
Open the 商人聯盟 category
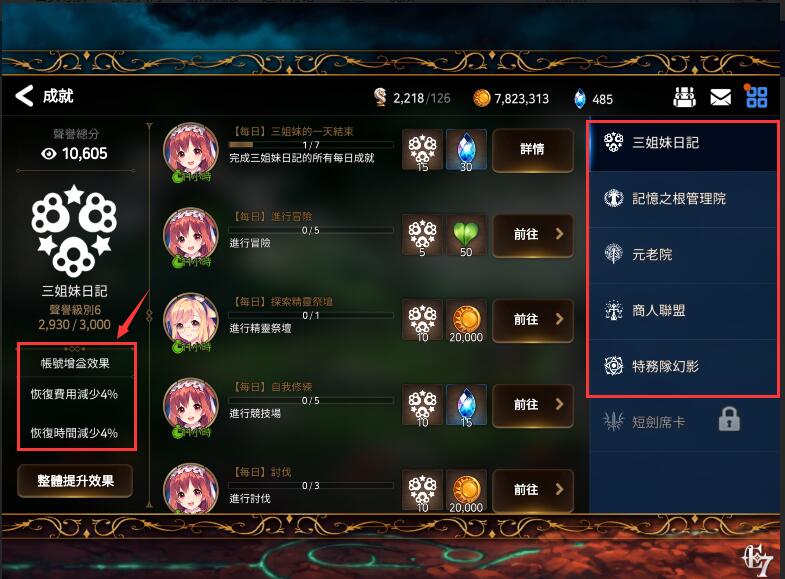[683, 311]
